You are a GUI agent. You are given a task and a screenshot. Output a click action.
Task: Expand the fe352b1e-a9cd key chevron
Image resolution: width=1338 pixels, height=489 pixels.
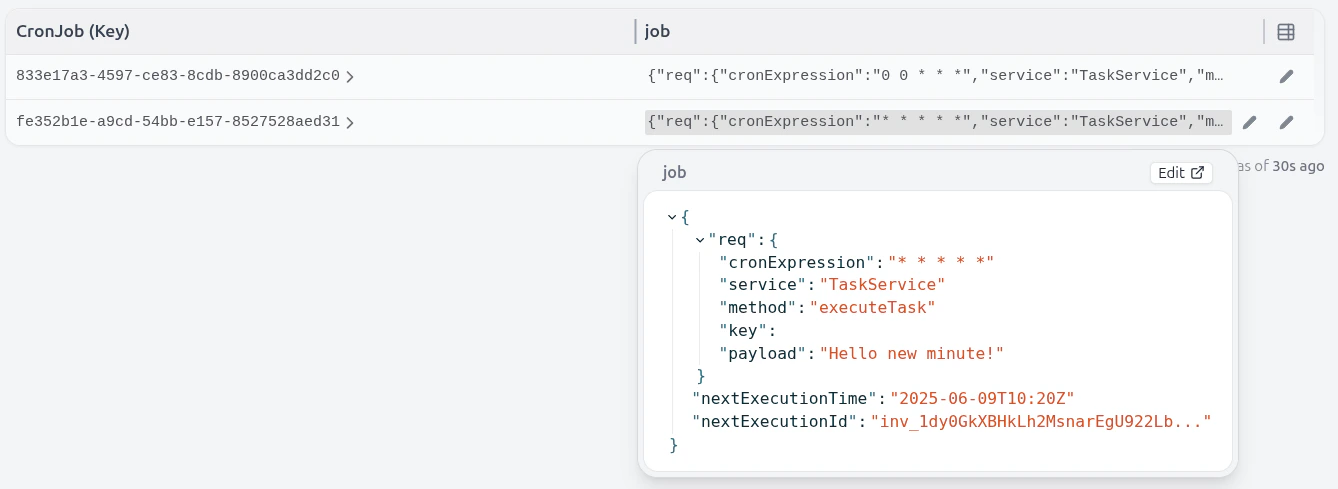click(350, 122)
